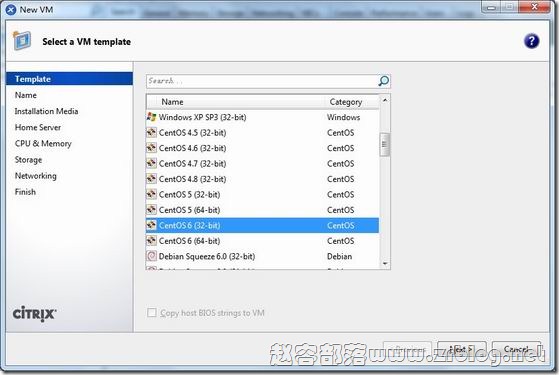The height and width of the screenshot is (375, 559).
Task: Click the CentOS 4.5 (32-bit) row icon
Action: point(152,133)
